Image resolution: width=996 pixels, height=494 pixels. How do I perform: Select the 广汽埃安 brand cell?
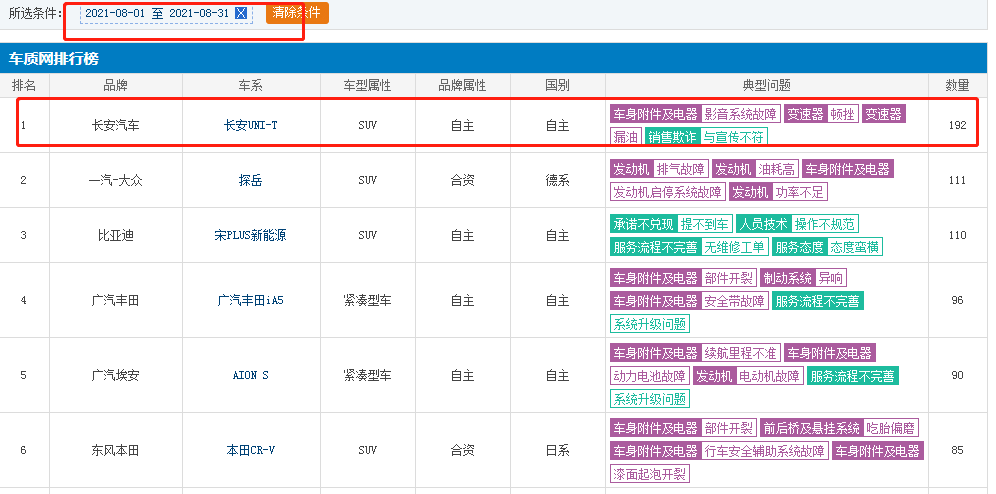(116, 375)
